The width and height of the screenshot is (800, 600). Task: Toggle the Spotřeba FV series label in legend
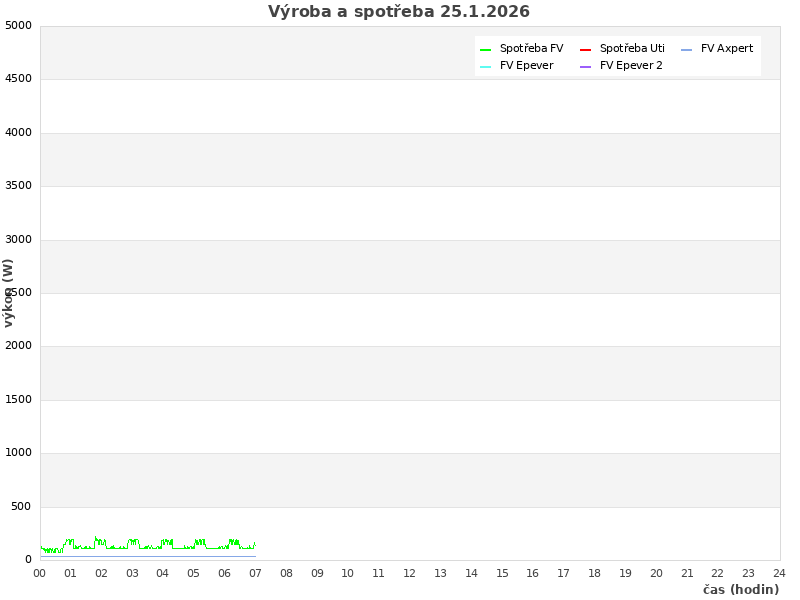coord(531,49)
